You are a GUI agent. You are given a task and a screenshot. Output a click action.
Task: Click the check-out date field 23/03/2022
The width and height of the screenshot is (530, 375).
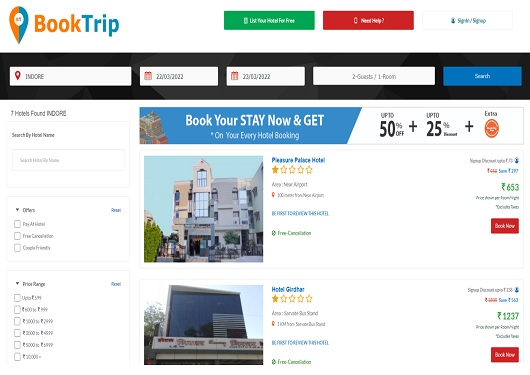(266, 76)
